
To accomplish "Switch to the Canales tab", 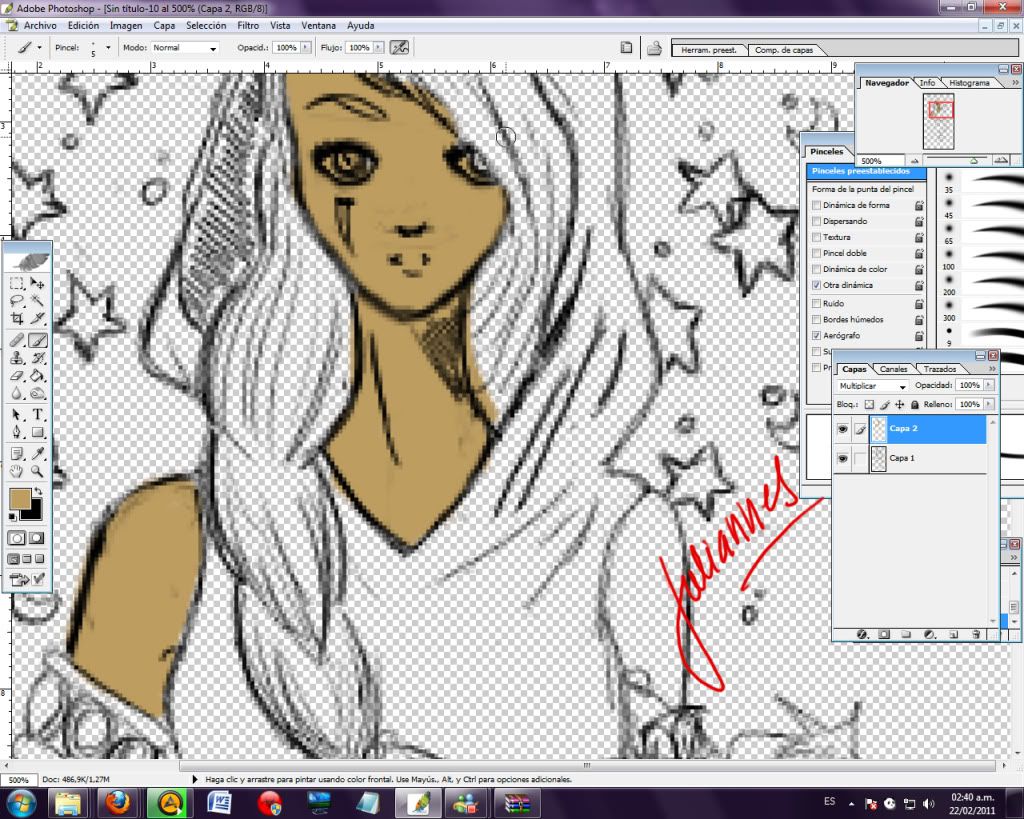I will [893, 369].
